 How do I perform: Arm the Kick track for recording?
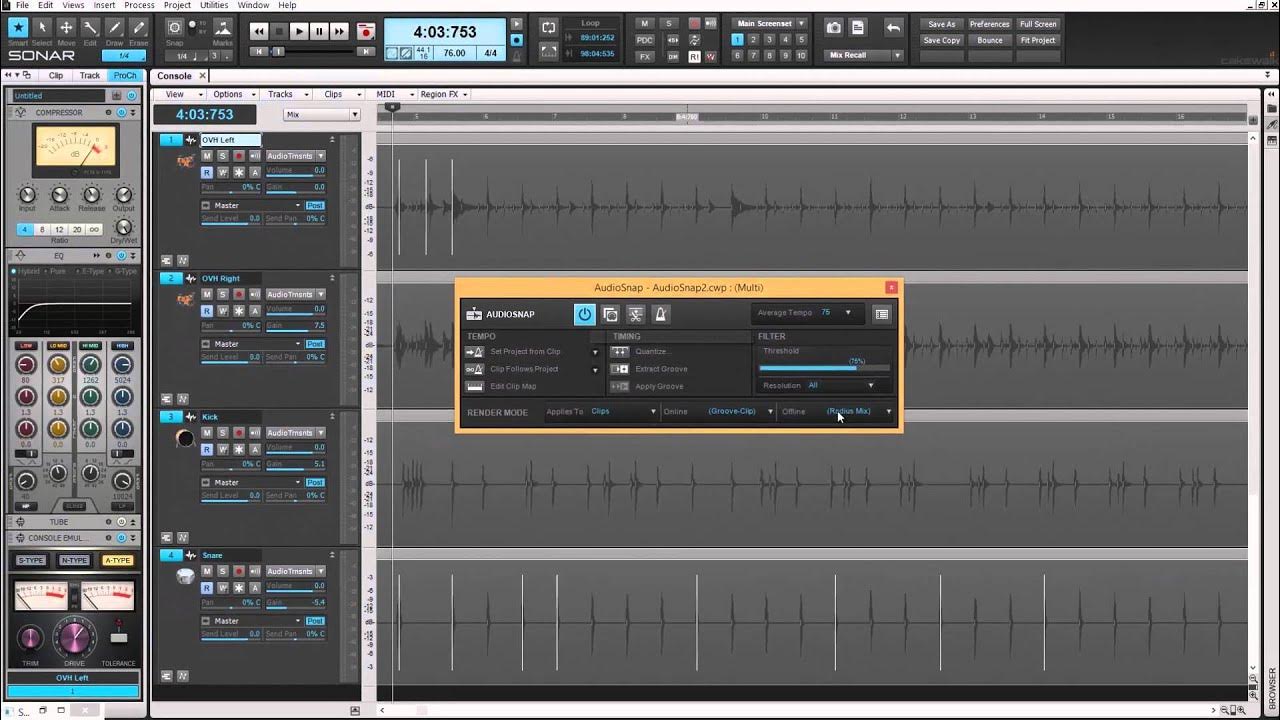tap(239, 433)
